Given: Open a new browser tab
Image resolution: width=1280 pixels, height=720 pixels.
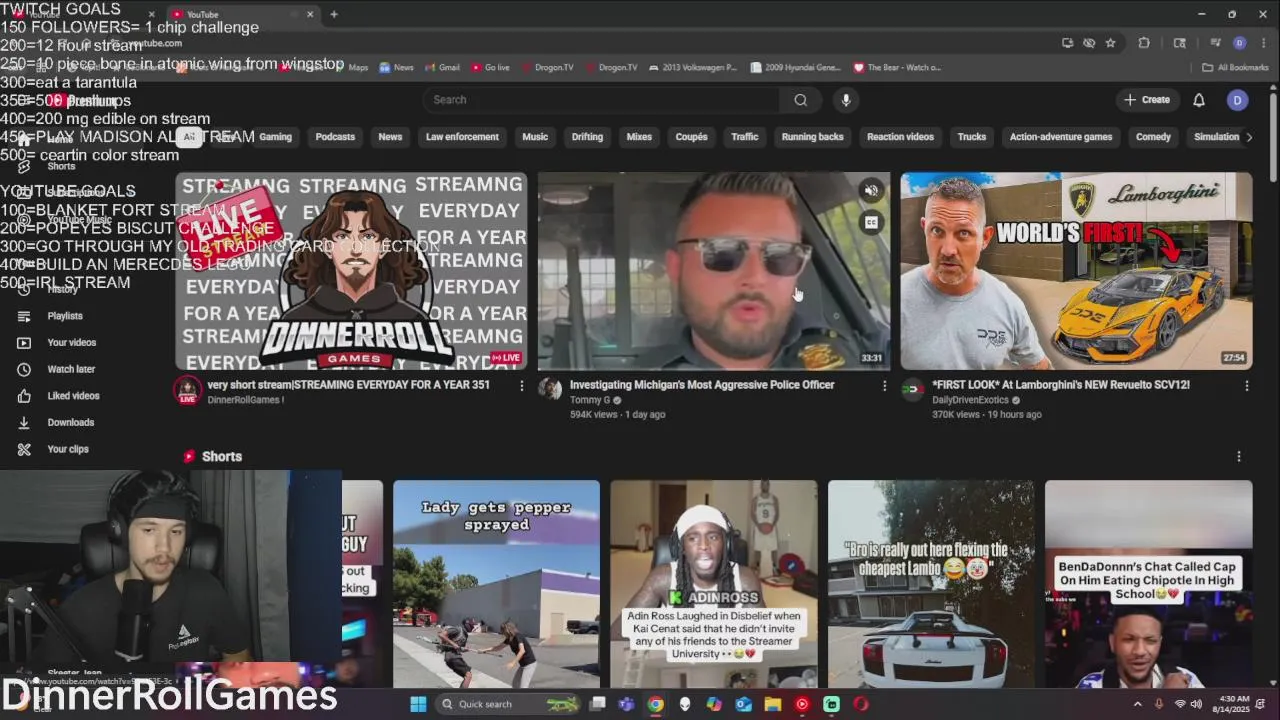Looking at the screenshot, I should pyautogui.click(x=334, y=14).
